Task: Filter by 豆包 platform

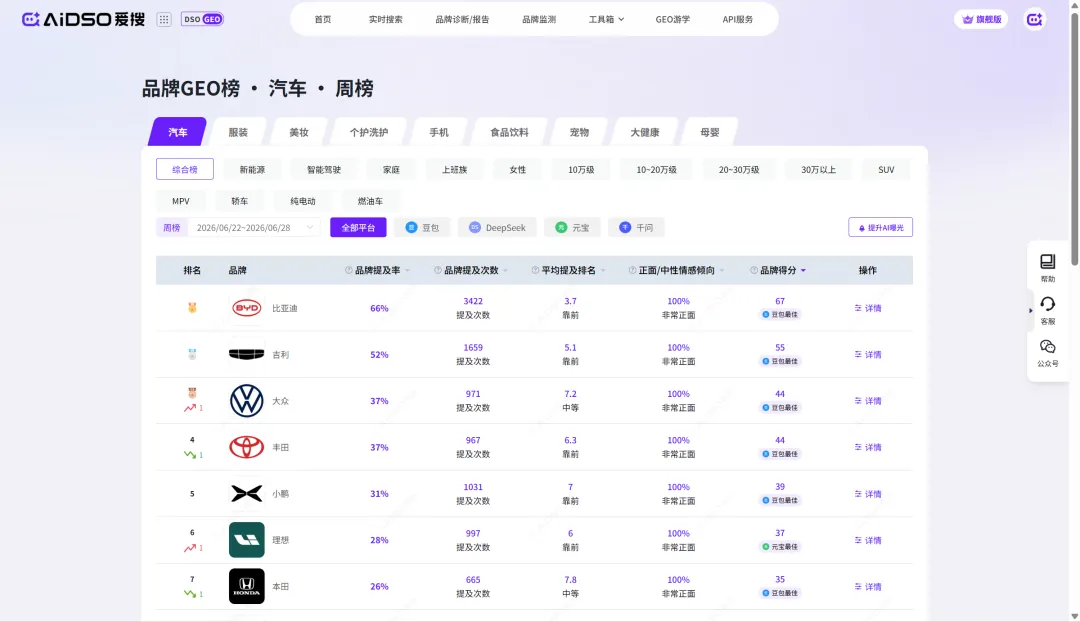Action: [422, 227]
